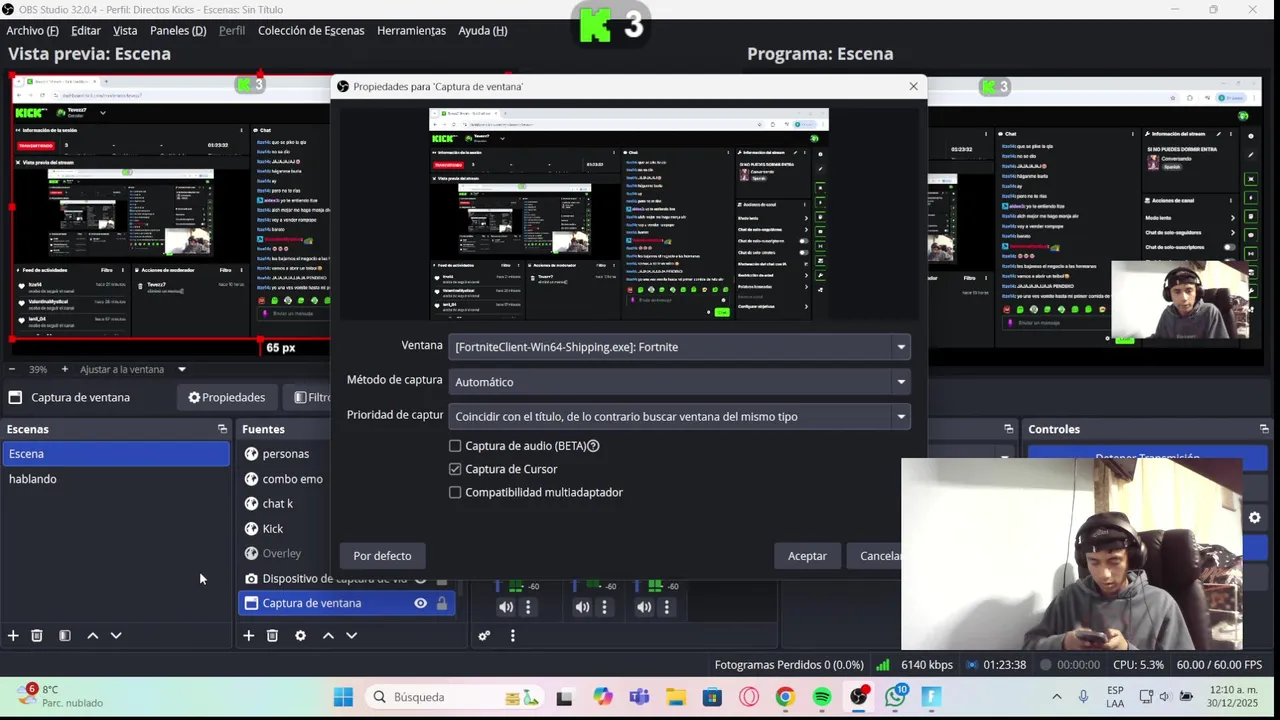Click the Propiedades button in source toolbar
The image size is (1280, 720).
(x=227, y=397)
